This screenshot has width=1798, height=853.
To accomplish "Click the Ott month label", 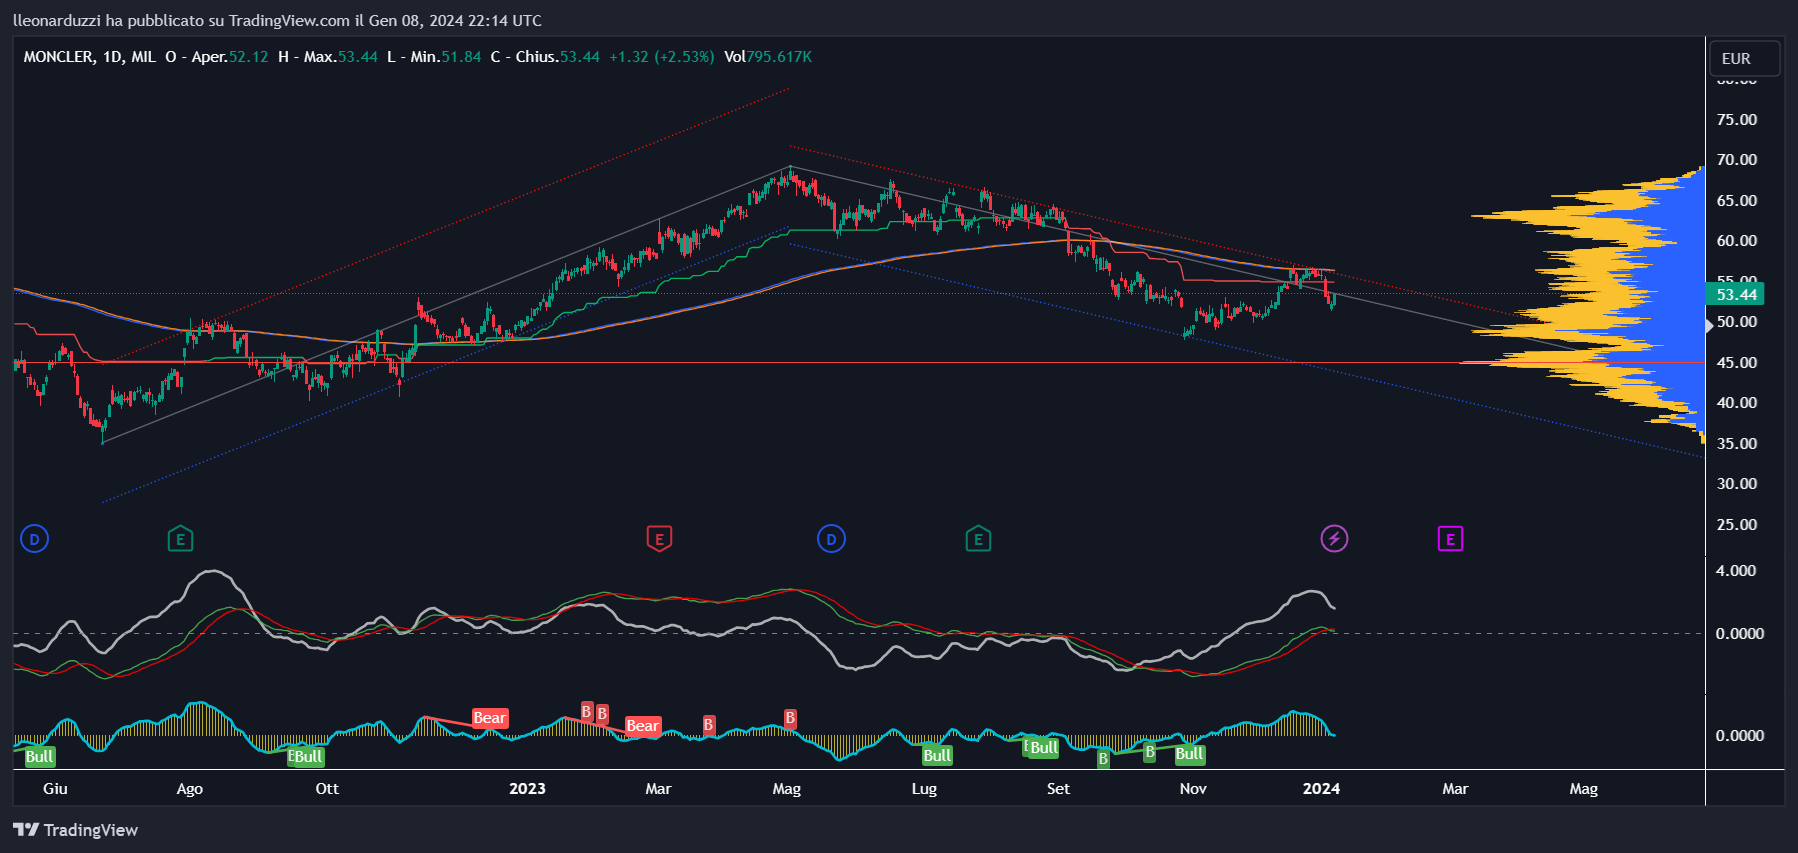I will coord(327,788).
